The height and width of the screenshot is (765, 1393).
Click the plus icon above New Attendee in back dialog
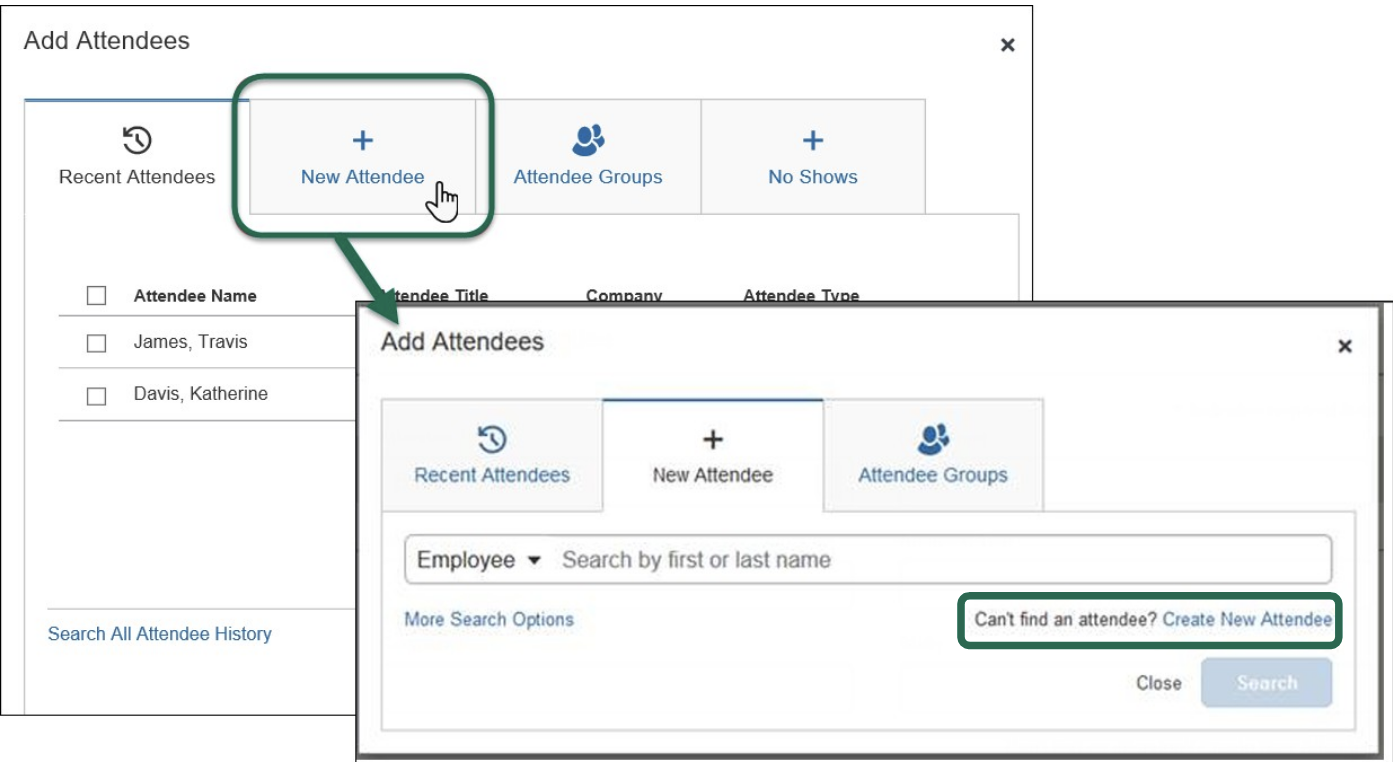363,141
